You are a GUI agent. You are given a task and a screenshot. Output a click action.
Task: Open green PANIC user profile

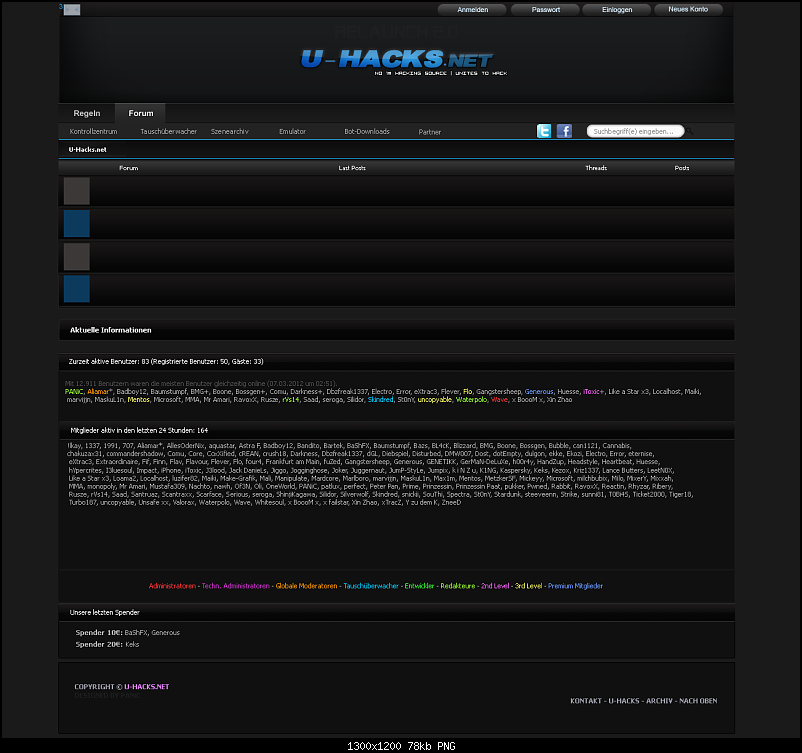74,391
